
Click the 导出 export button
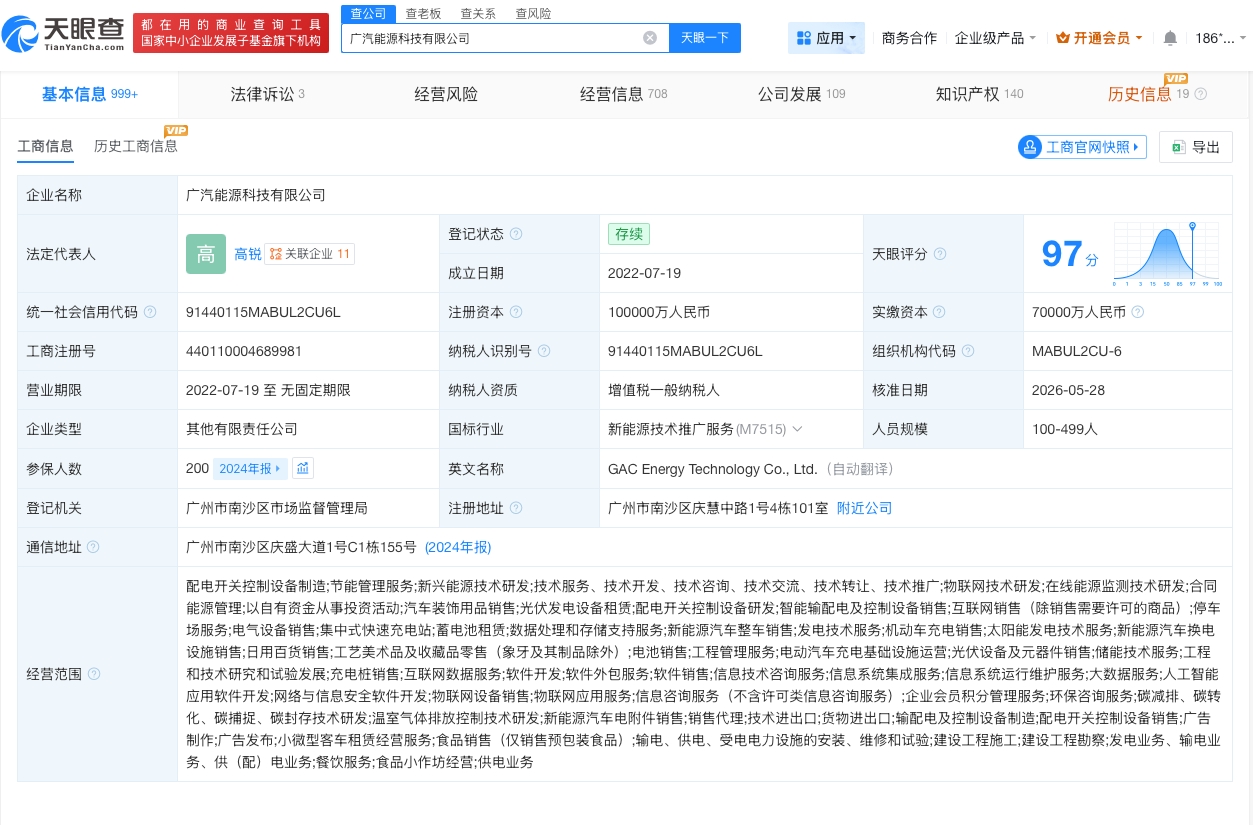click(x=1196, y=147)
